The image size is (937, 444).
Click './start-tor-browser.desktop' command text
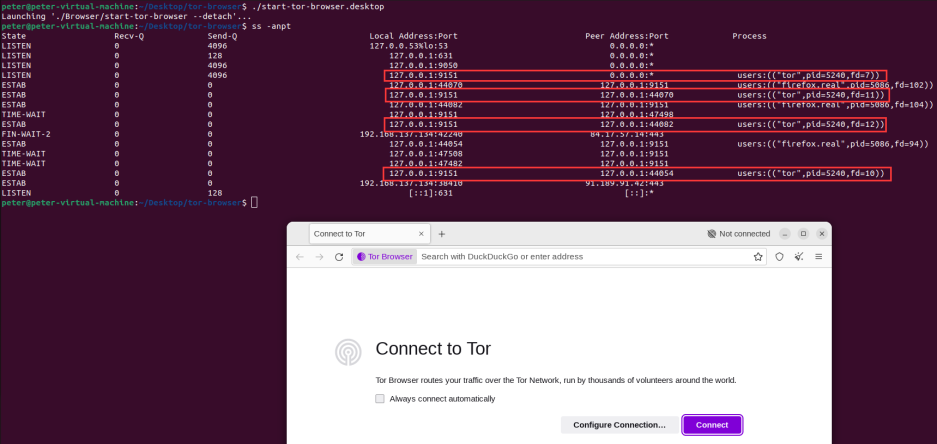tap(318, 7)
